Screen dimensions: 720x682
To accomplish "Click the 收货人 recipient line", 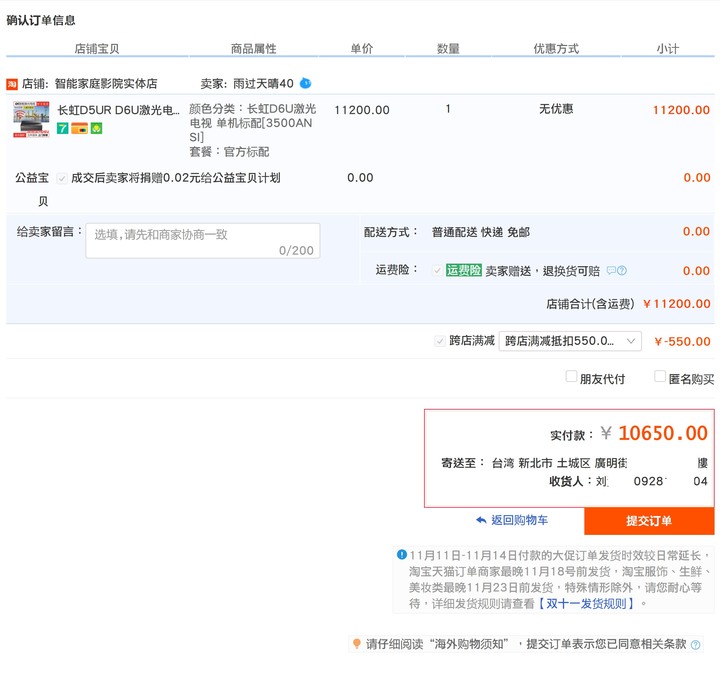I will tap(628, 481).
